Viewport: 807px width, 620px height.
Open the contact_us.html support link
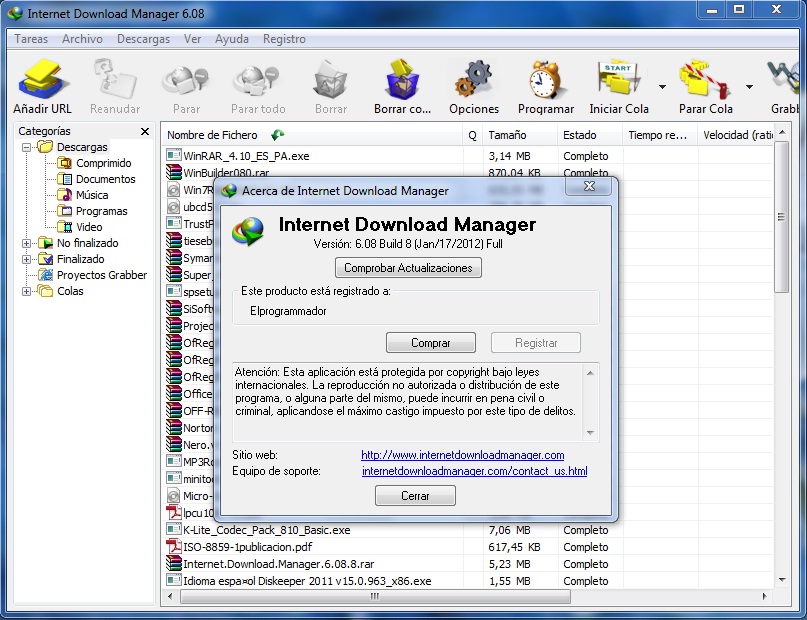click(475, 471)
